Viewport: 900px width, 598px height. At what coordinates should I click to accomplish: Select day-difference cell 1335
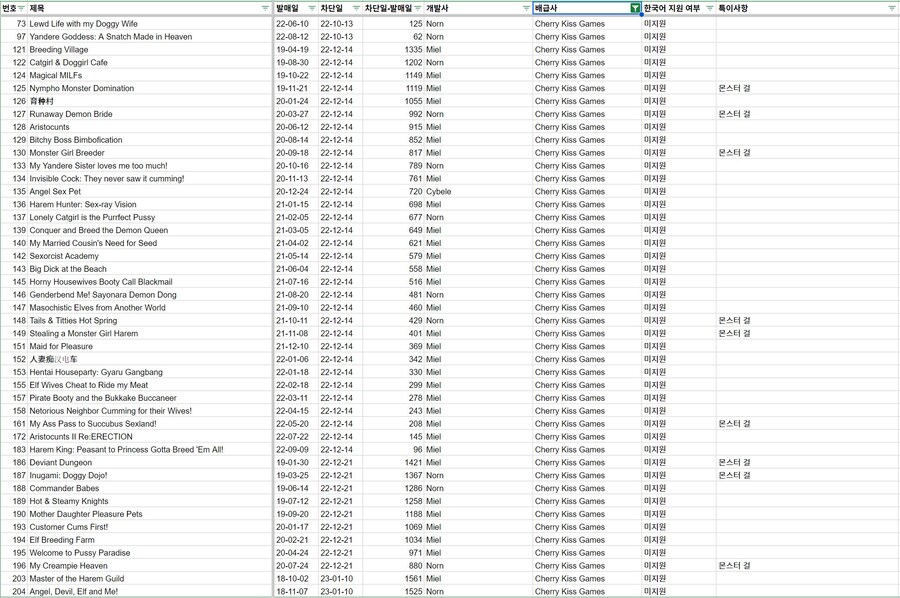[413, 49]
